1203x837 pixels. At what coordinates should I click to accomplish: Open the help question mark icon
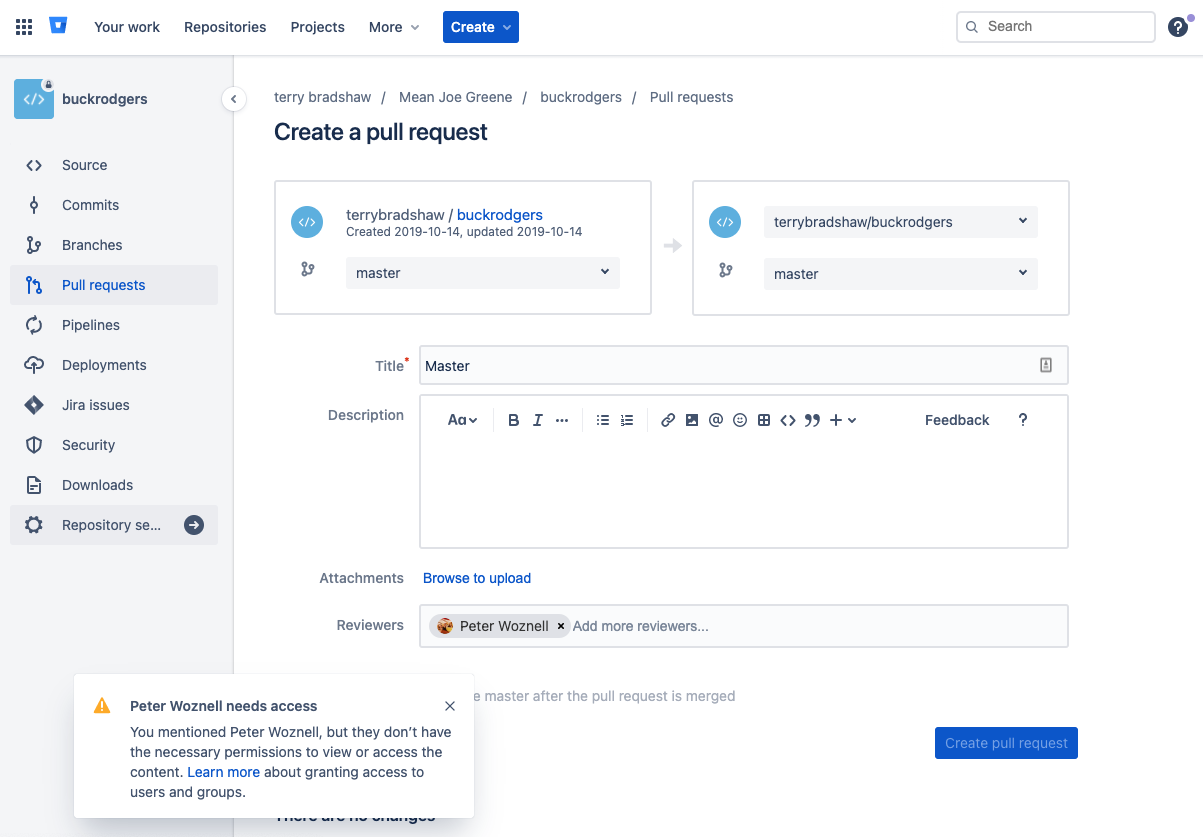(x=1178, y=27)
